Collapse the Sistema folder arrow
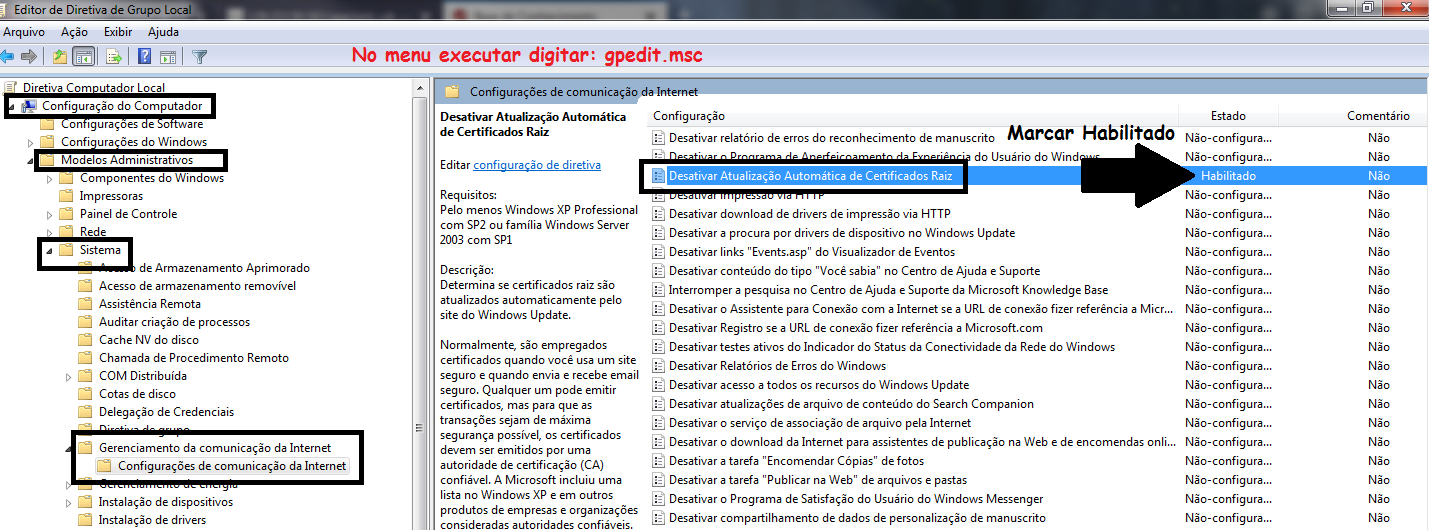The image size is (1430, 530). pyautogui.click(x=50, y=250)
